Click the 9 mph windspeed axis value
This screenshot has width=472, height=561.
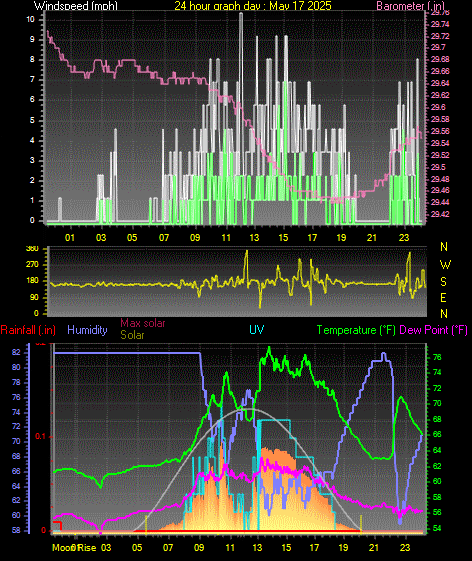tap(32, 39)
